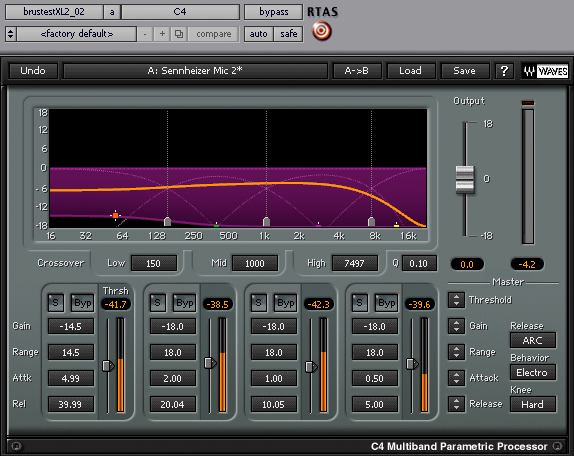This screenshot has height=456, width=574.
Task: Toggle the plugin bypass button
Action: point(273,12)
